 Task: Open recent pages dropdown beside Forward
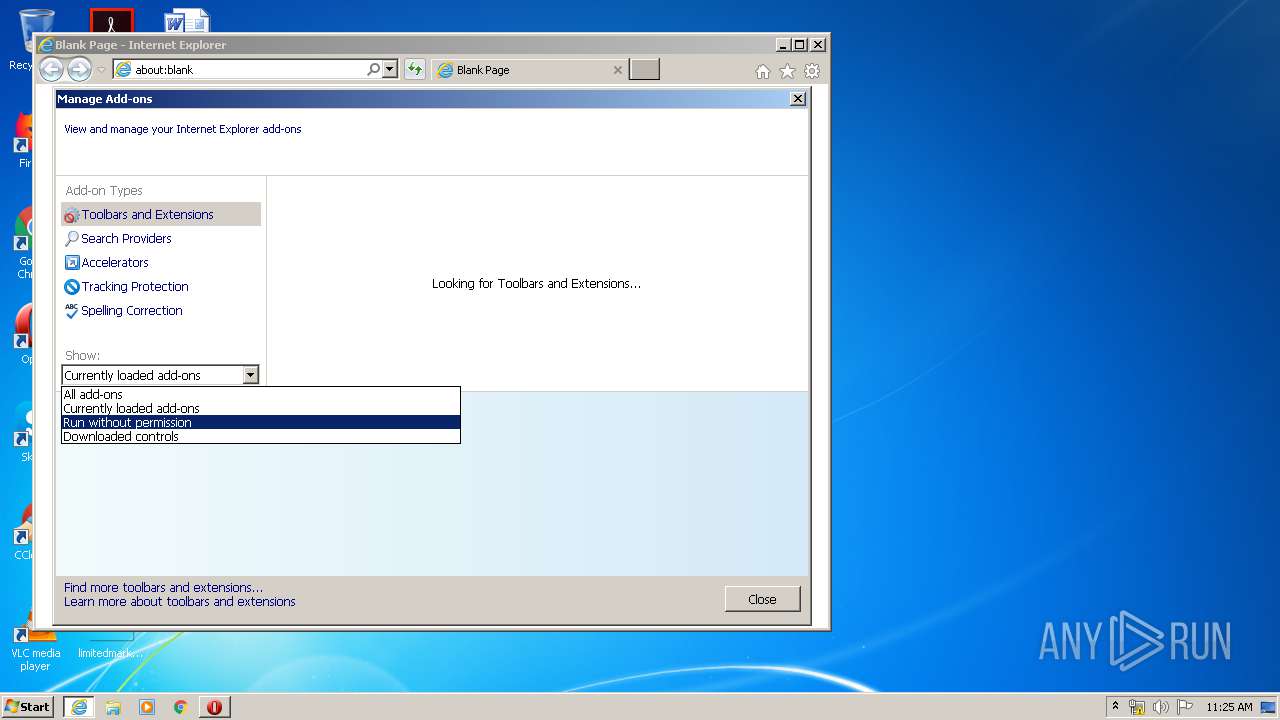tap(101, 70)
